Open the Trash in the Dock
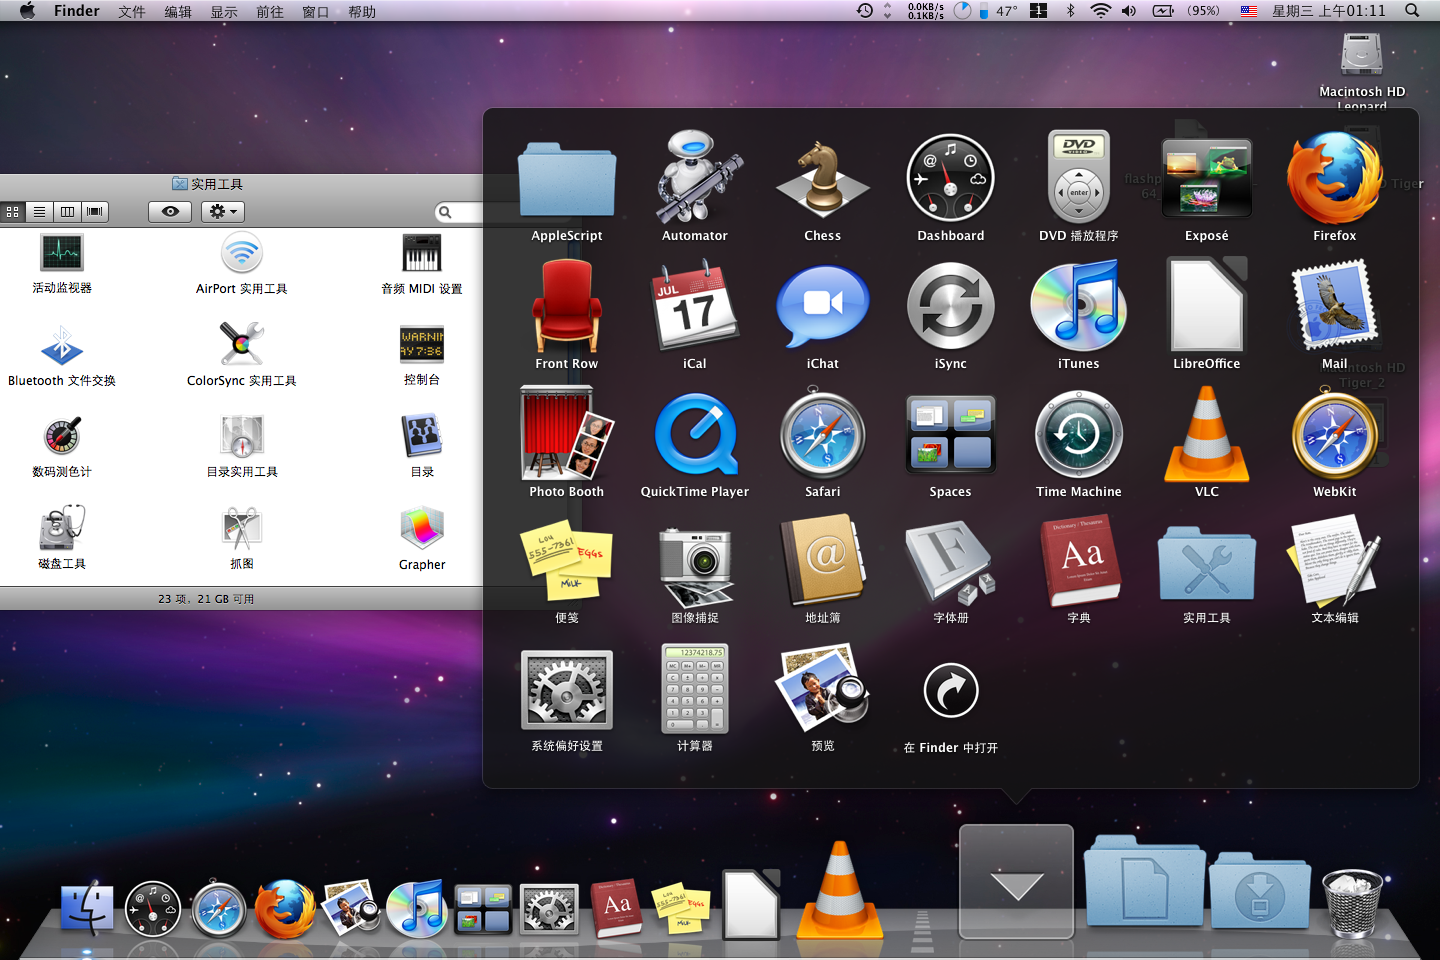Viewport: 1440px width, 960px height. pos(1352,903)
